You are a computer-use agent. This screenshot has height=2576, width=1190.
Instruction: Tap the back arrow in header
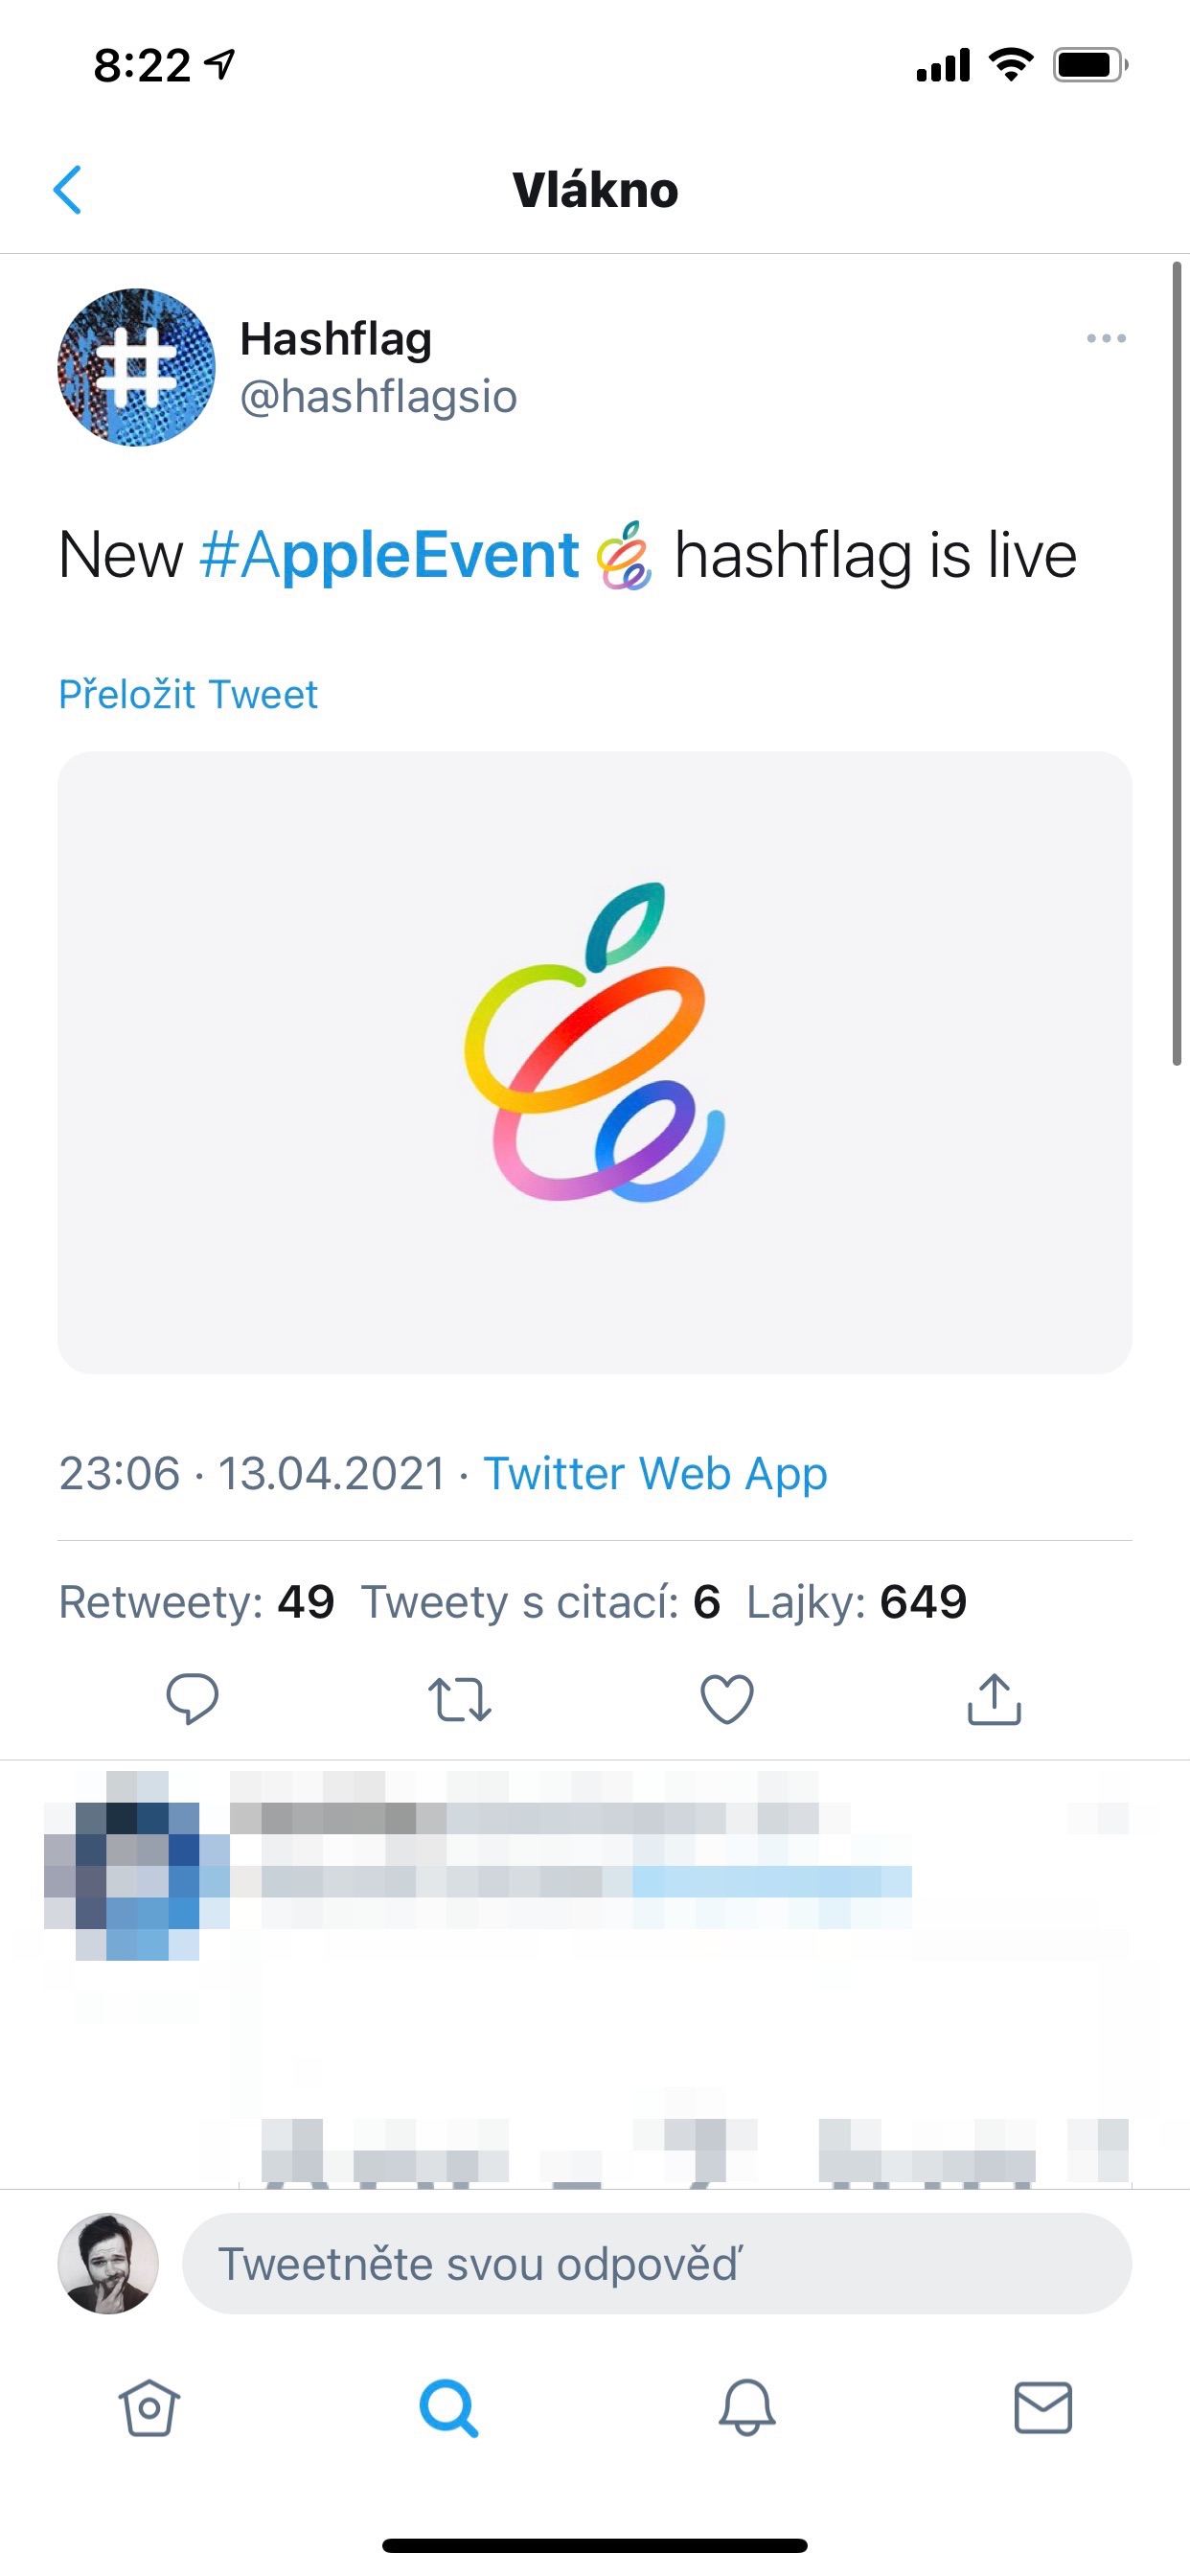point(67,190)
